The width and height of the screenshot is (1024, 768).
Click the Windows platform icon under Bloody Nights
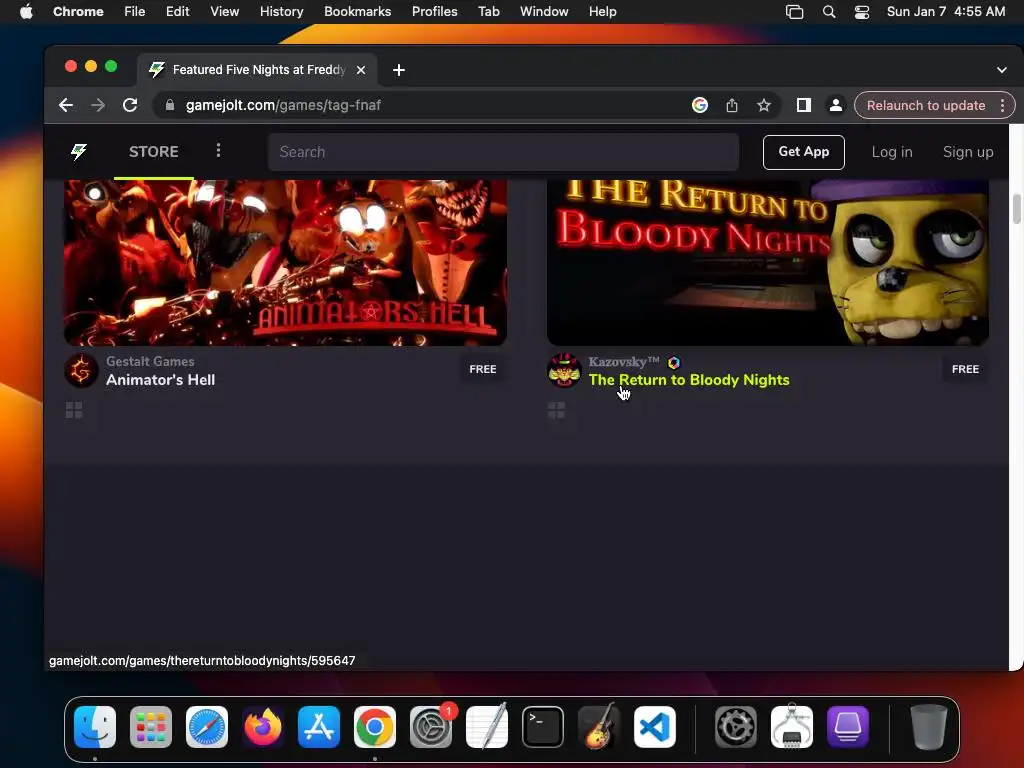[x=556, y=410]
